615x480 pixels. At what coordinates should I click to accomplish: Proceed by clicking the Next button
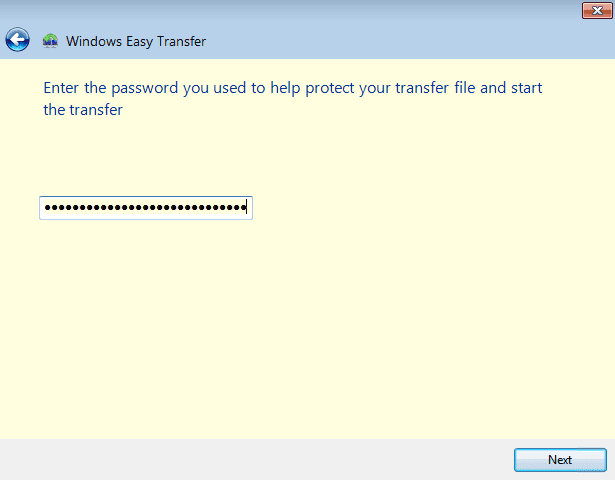(x=560, y=460)
